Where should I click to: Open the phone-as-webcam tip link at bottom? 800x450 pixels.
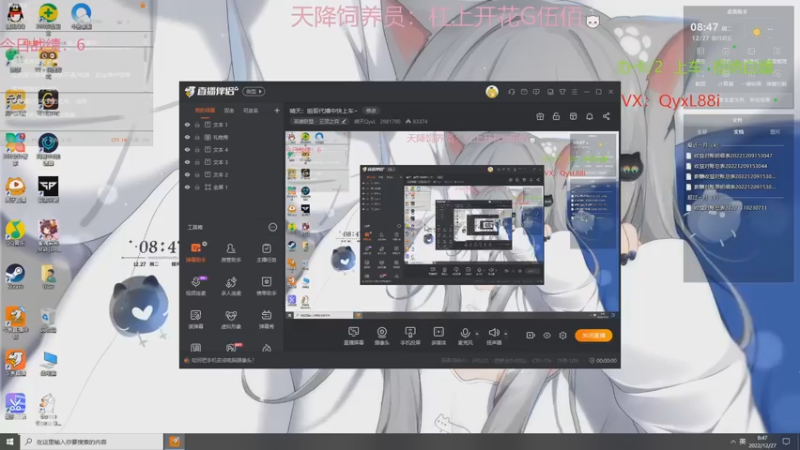[223, 360]
